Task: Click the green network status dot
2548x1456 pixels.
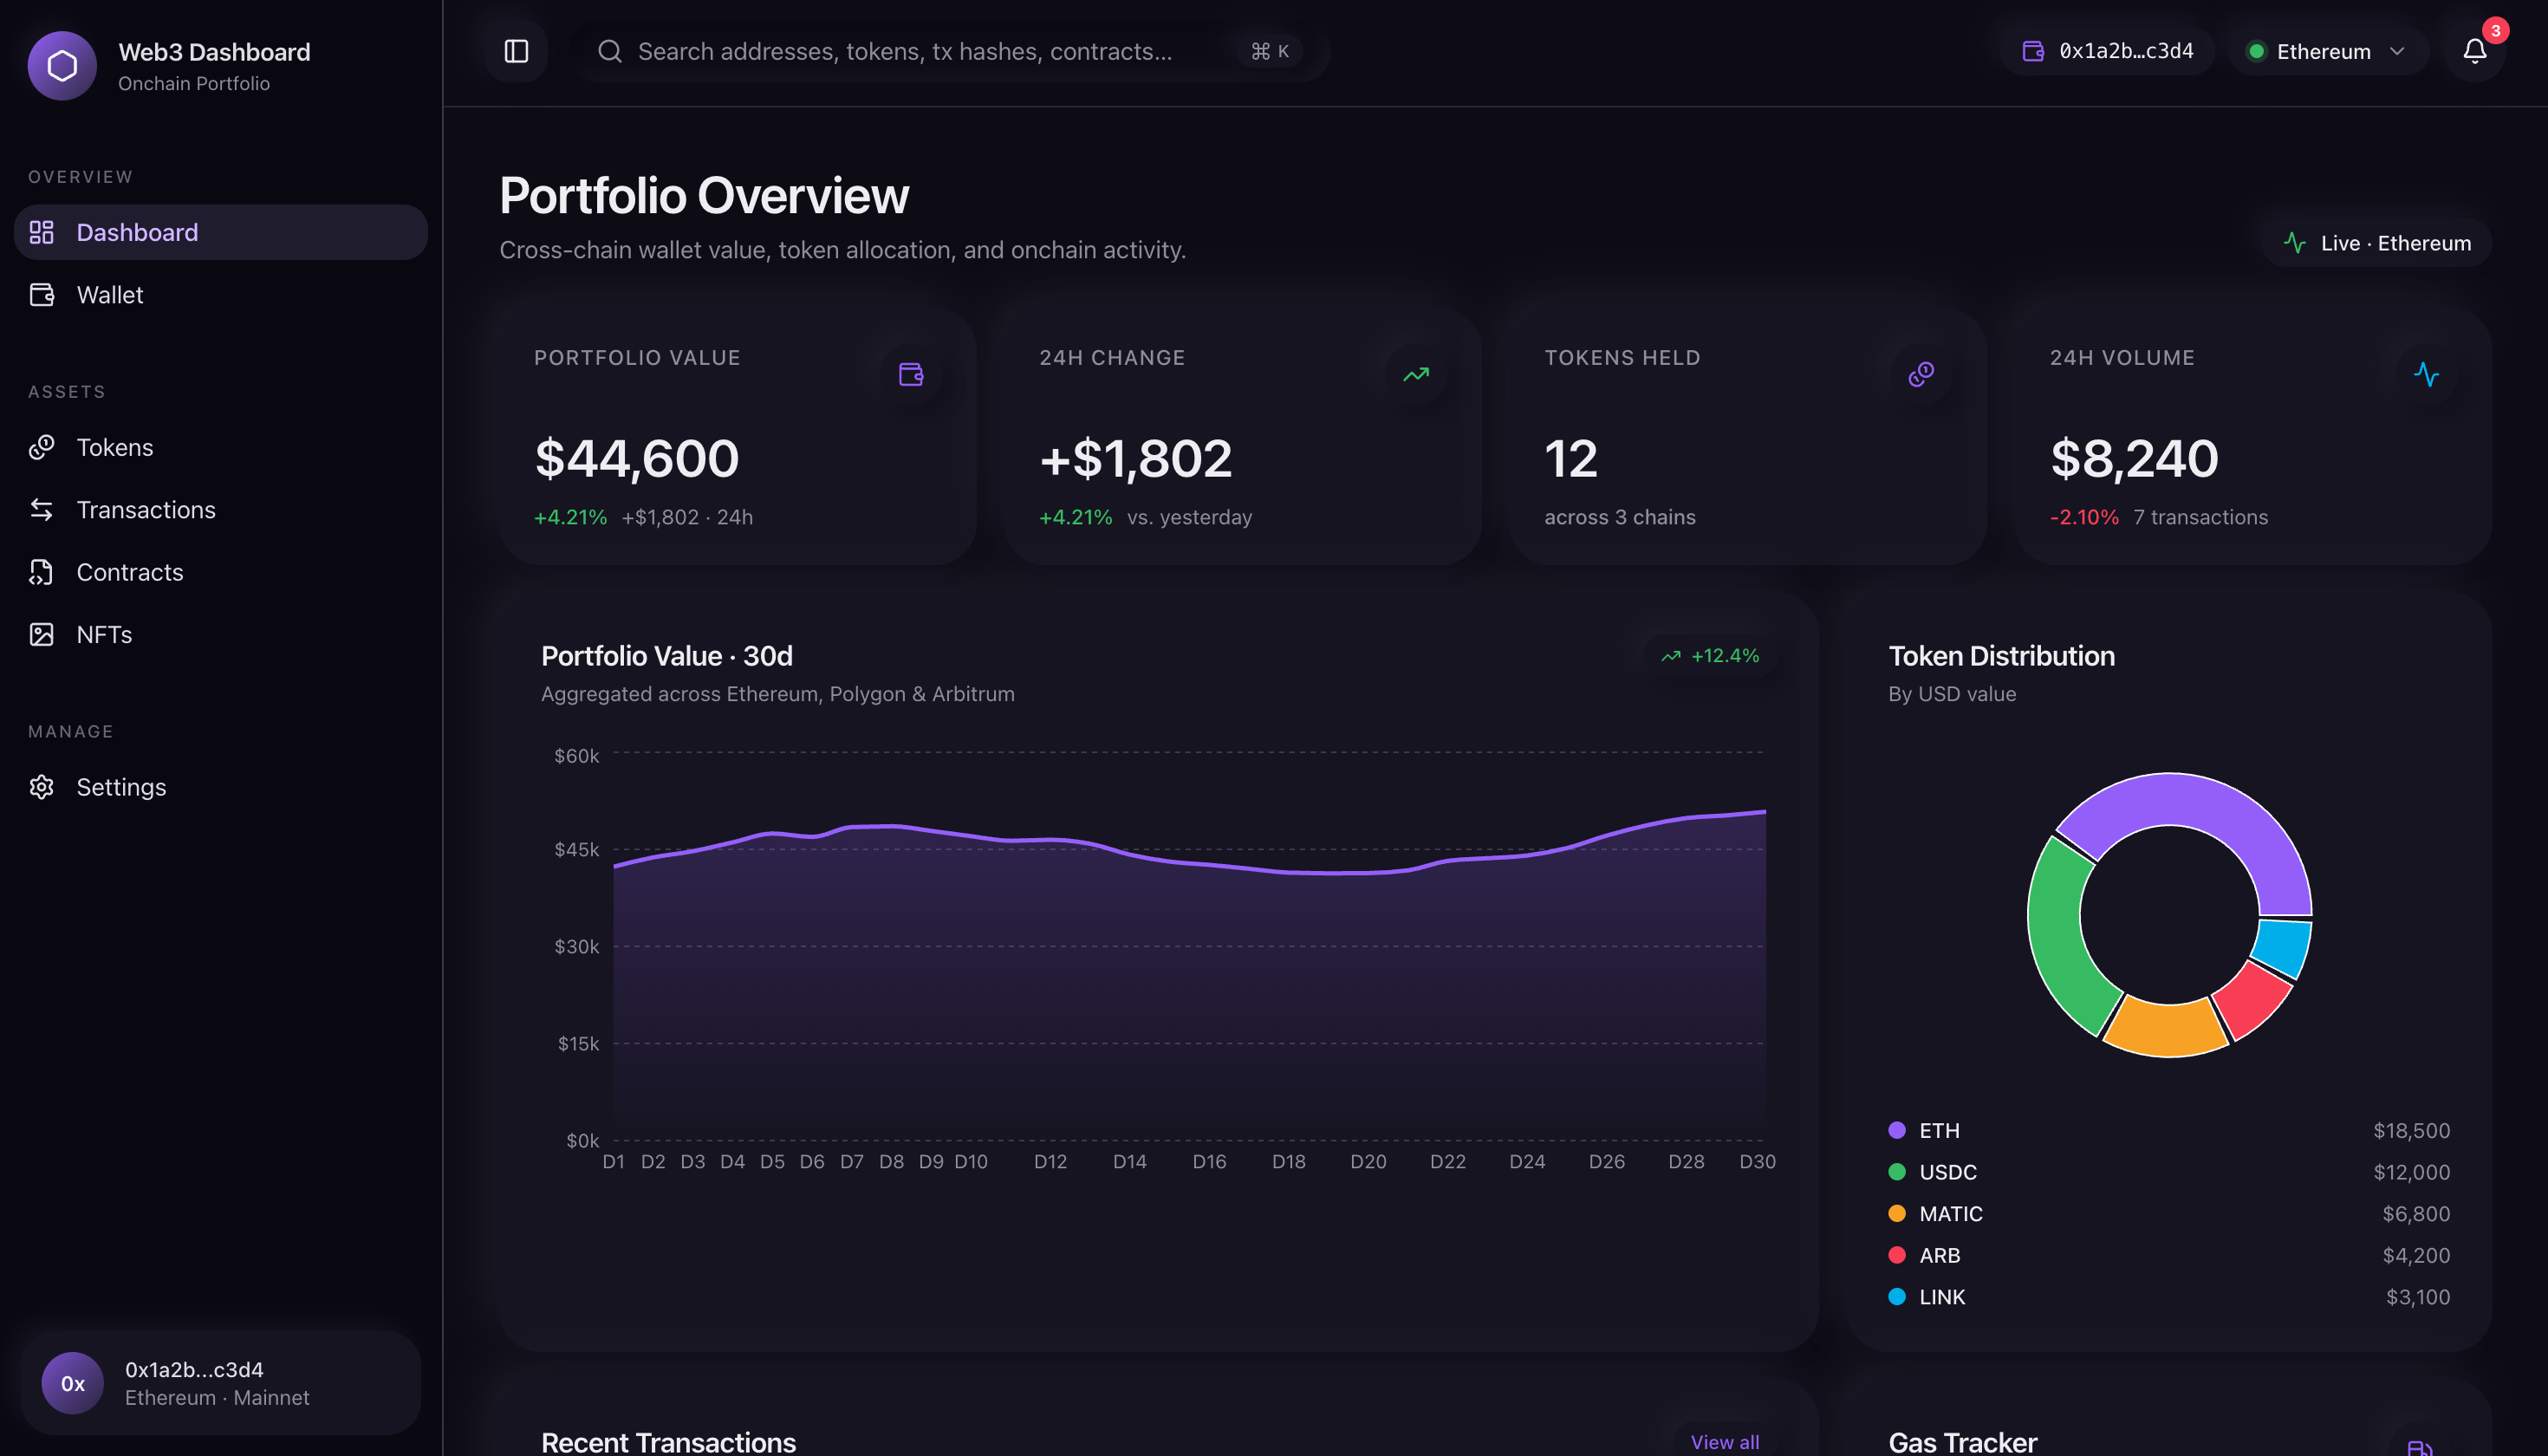Action: pyautogui.click(x=2256, y=51)
